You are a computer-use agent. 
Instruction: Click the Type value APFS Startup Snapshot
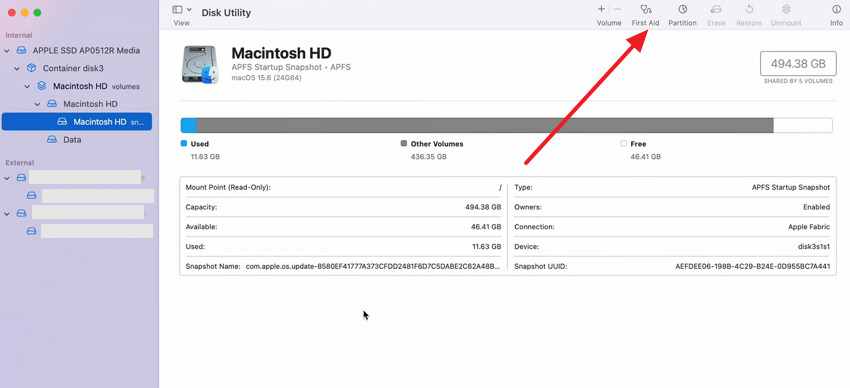791,187
